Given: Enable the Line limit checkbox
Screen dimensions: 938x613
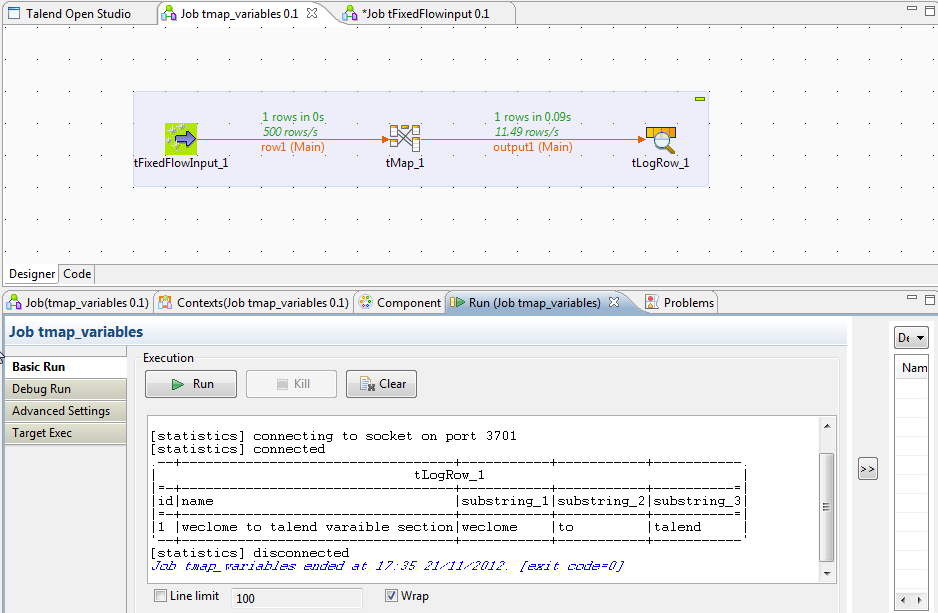Looking at the screenshot, I should tap(160, 596).
